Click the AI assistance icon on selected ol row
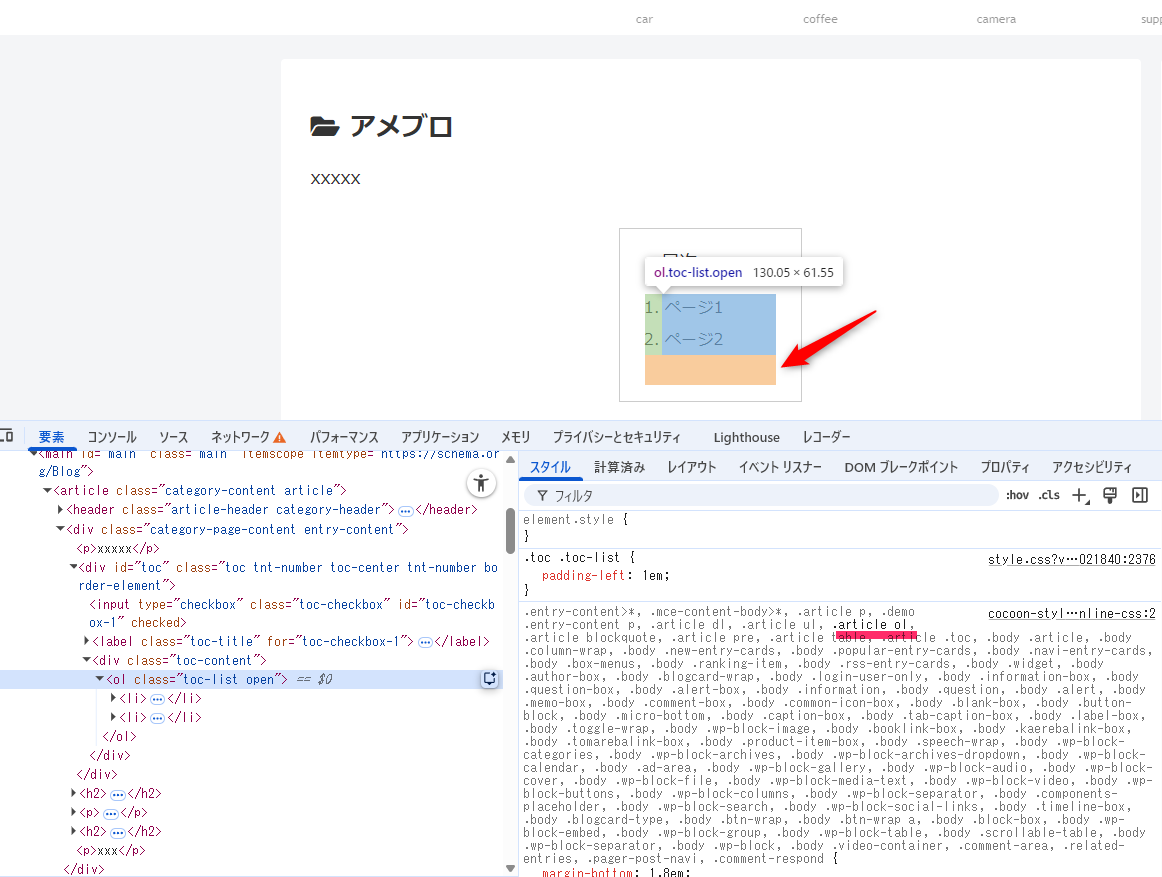Screen dimensions: 1162x877 (489, 679)
